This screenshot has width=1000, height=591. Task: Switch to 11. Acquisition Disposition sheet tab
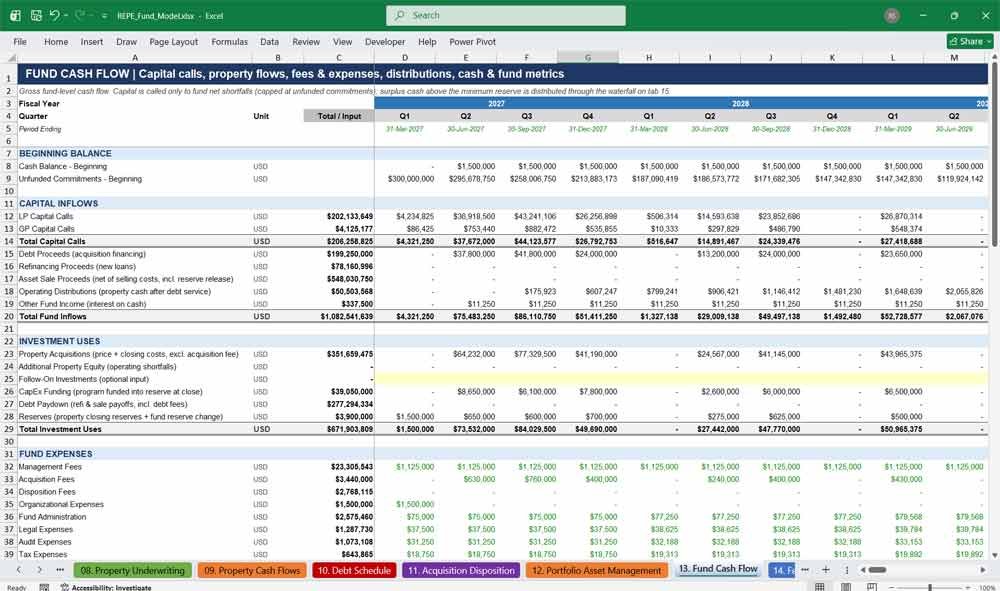pyautogui.click(x=461, y=571)
